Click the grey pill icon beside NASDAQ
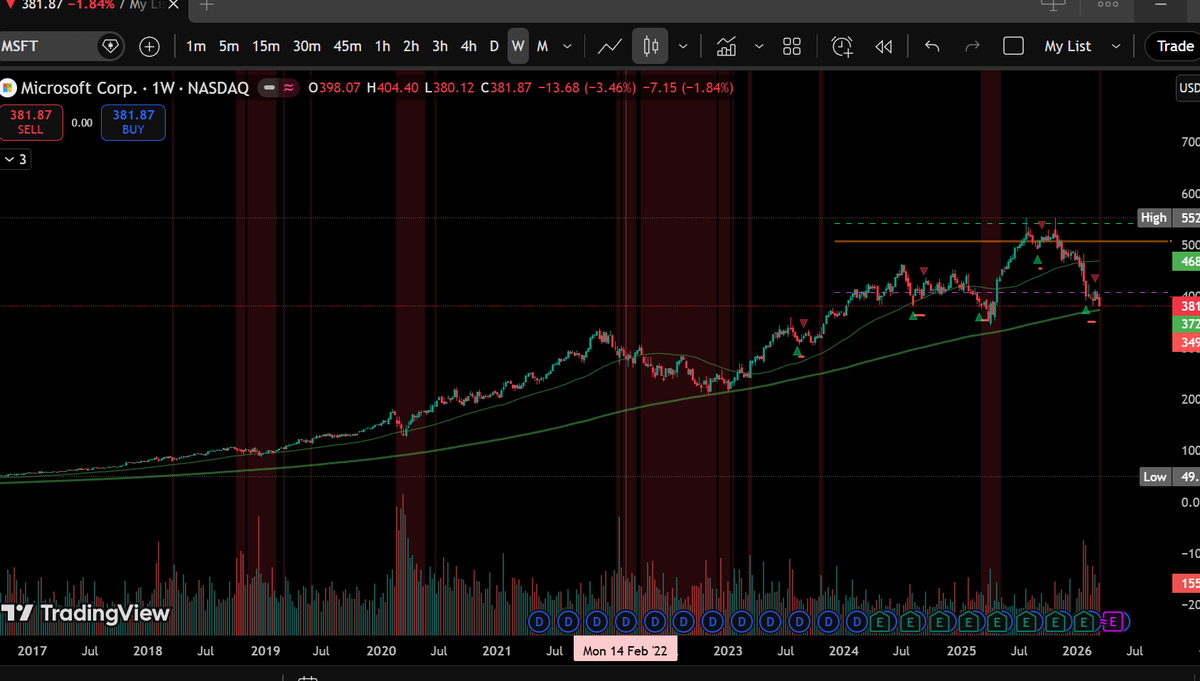 266,88
